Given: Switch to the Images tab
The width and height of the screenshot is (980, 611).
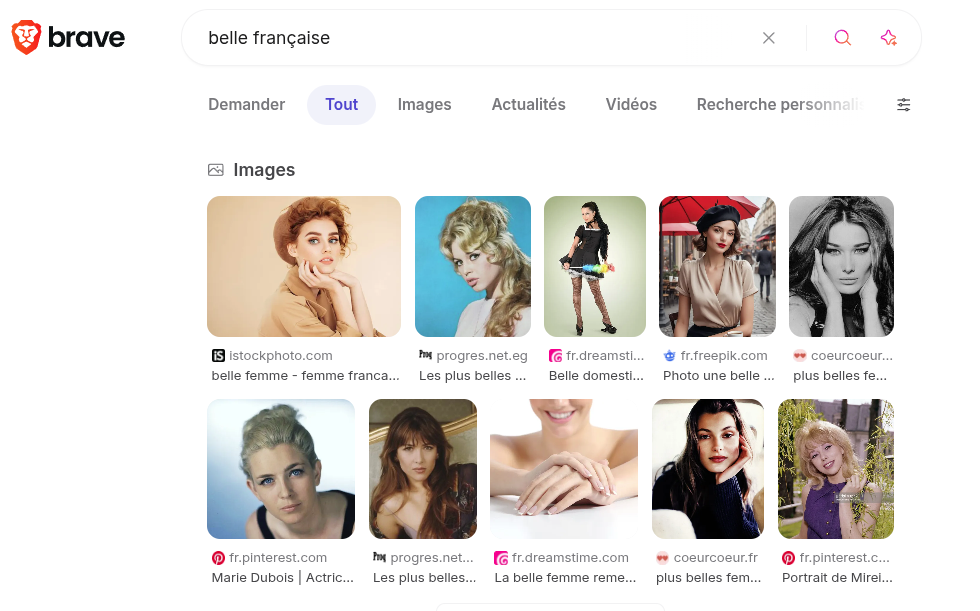Looking at the screenshot, I should pyautogui.click(x=424, y=105).
